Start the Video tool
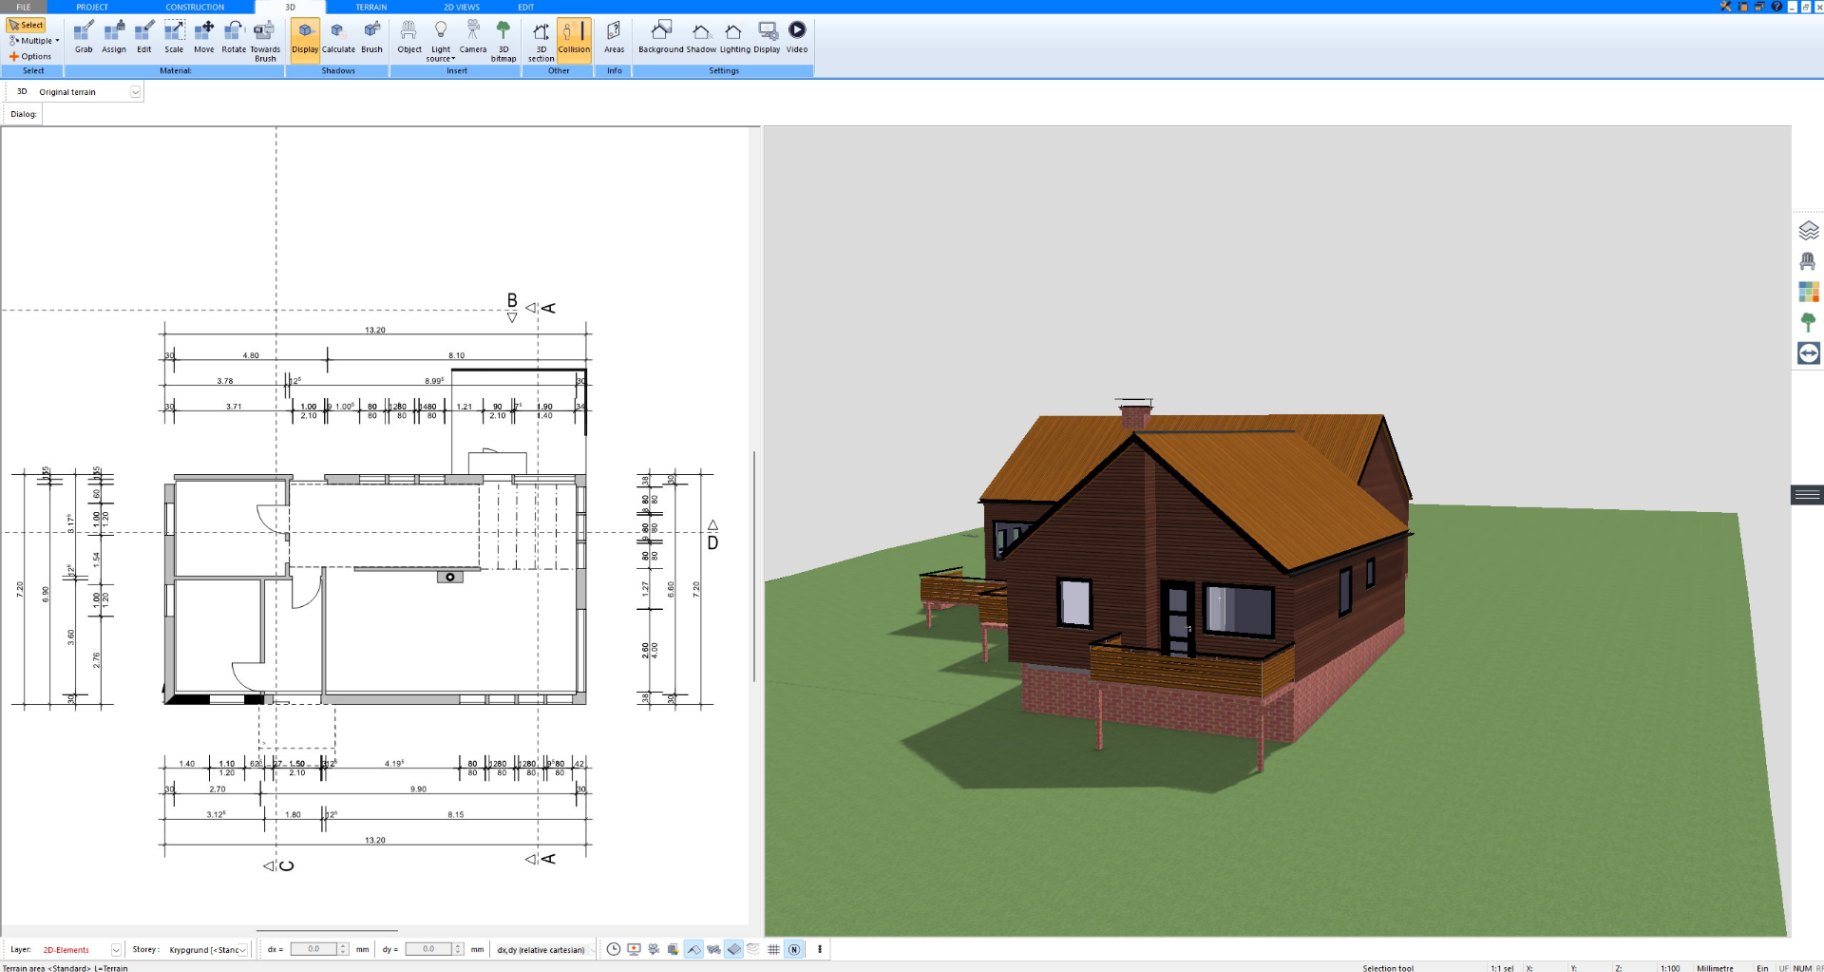Screen dimensions: 1824x972 (797, 37)
